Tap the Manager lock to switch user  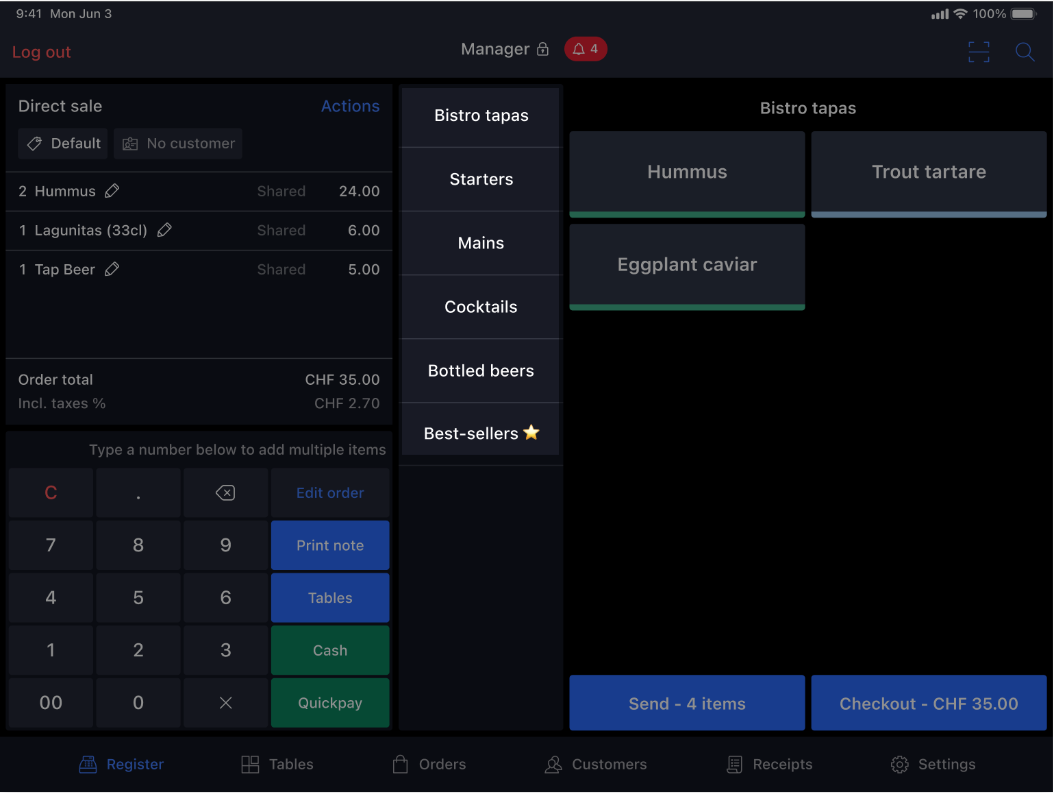click(x=505, y=49)
